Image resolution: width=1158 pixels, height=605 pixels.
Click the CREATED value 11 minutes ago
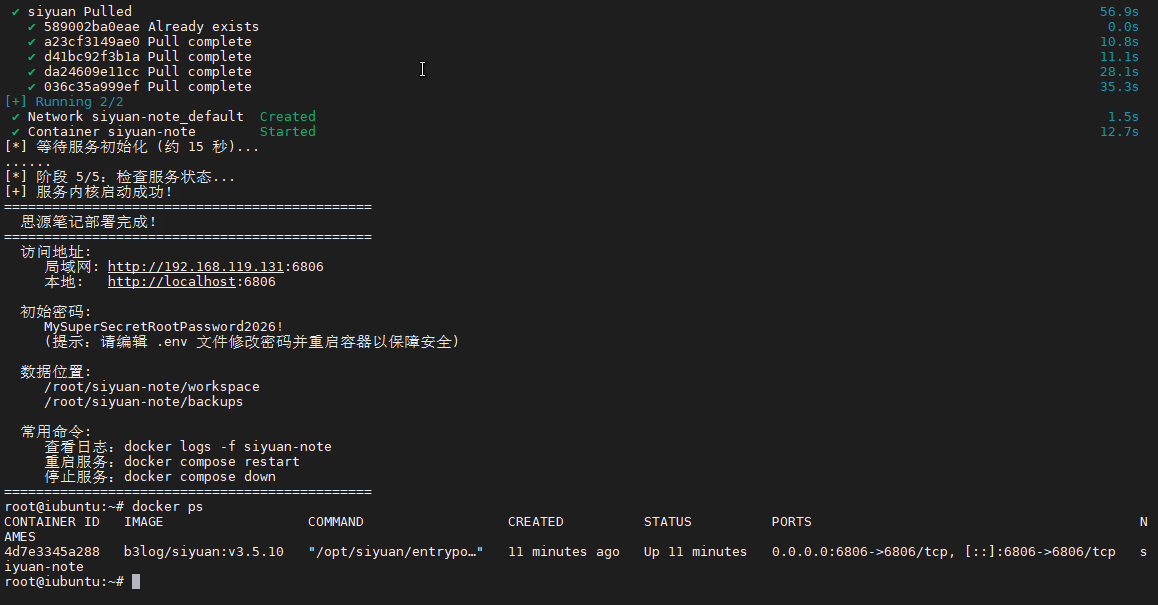(x=563, y=552)
